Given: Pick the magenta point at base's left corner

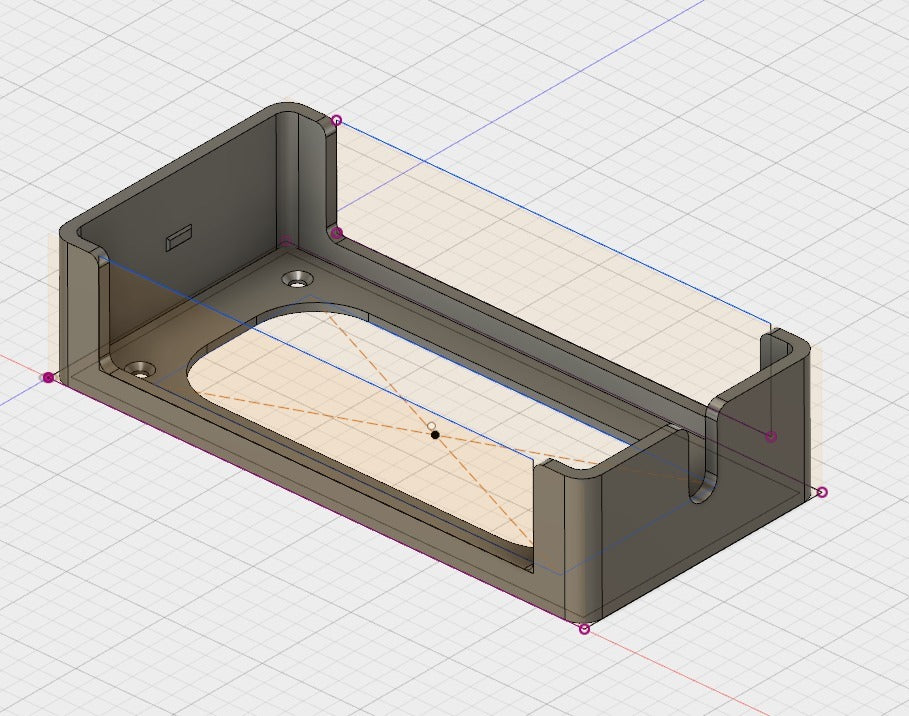Looking at the screenshot, I should pyautogui.click(x=47, y=377).
